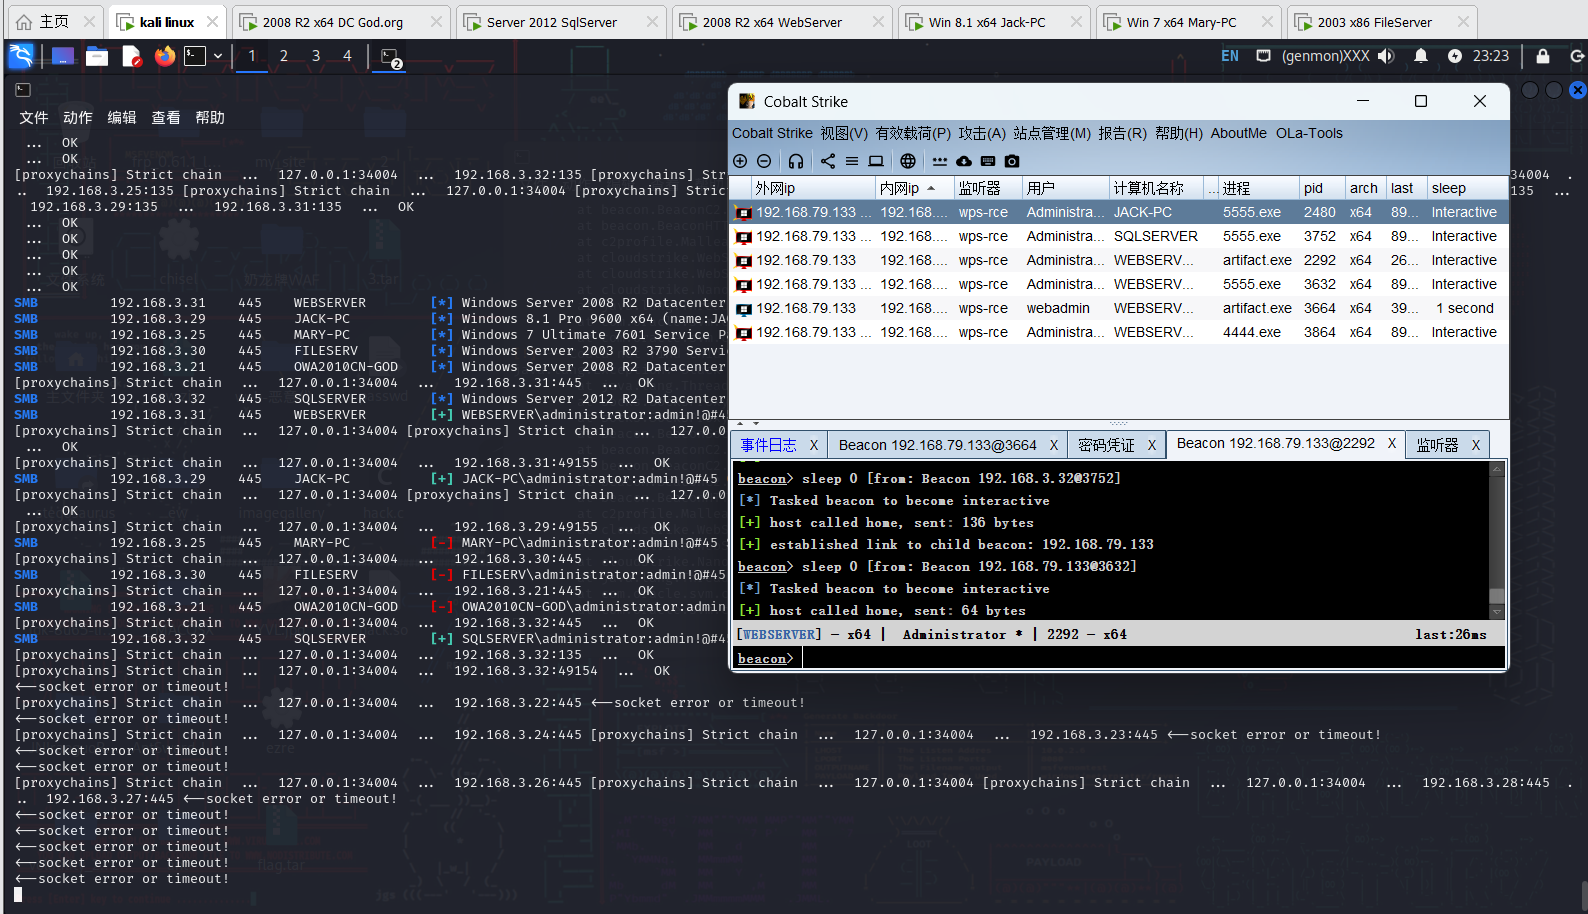This screenshot has height=914, width=1588.
Task: Click the blue close button on terminal window
Action: click(x=1578, y=90)
